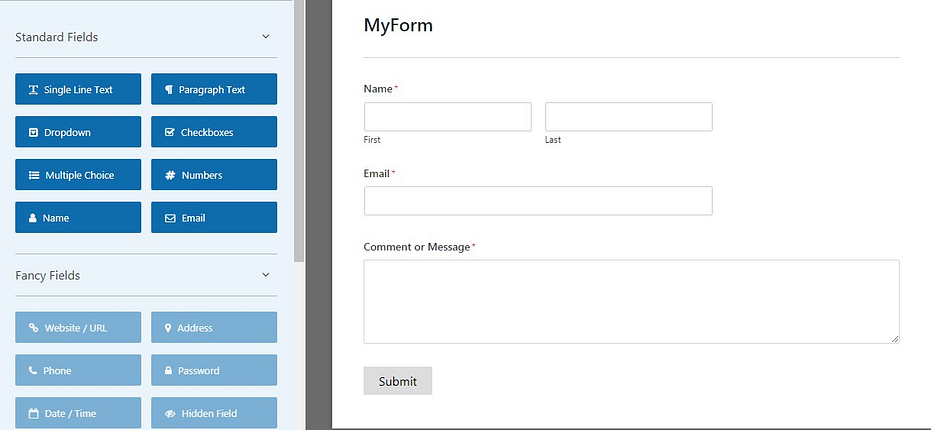Click the First name input box
931x430 pixels.
point(448,116)
